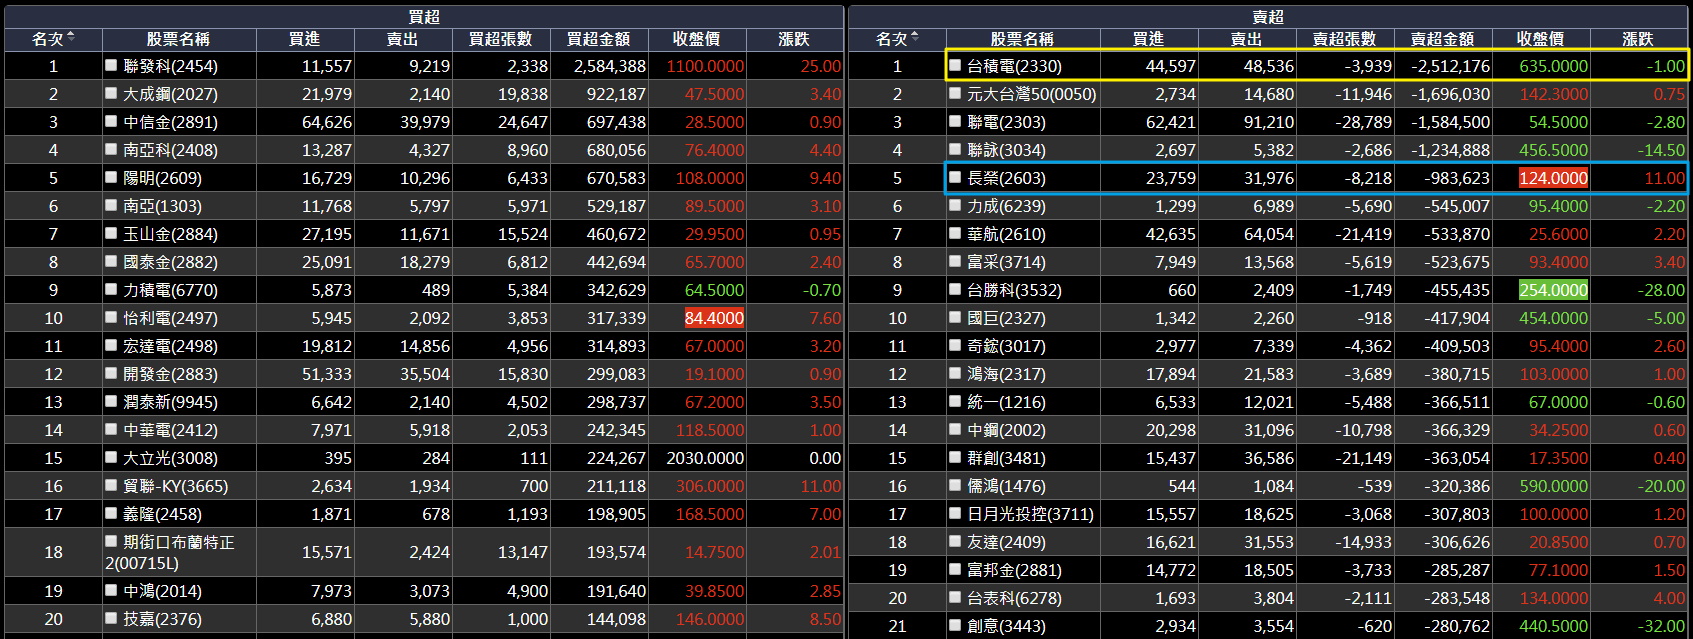Check the box beside 元大台灣50(0050)

click(x=955, y=93)
